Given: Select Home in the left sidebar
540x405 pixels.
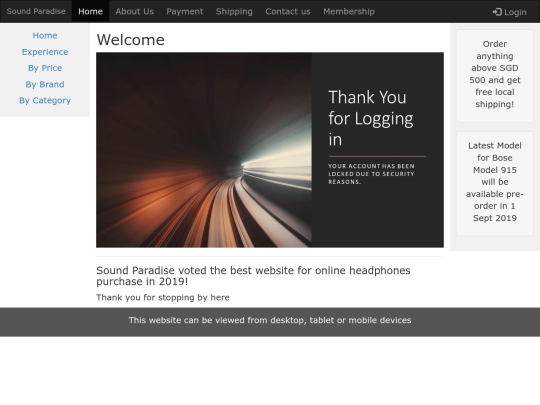Looking at the screenshot, I should pyautogui.click(x=45, y=35).
